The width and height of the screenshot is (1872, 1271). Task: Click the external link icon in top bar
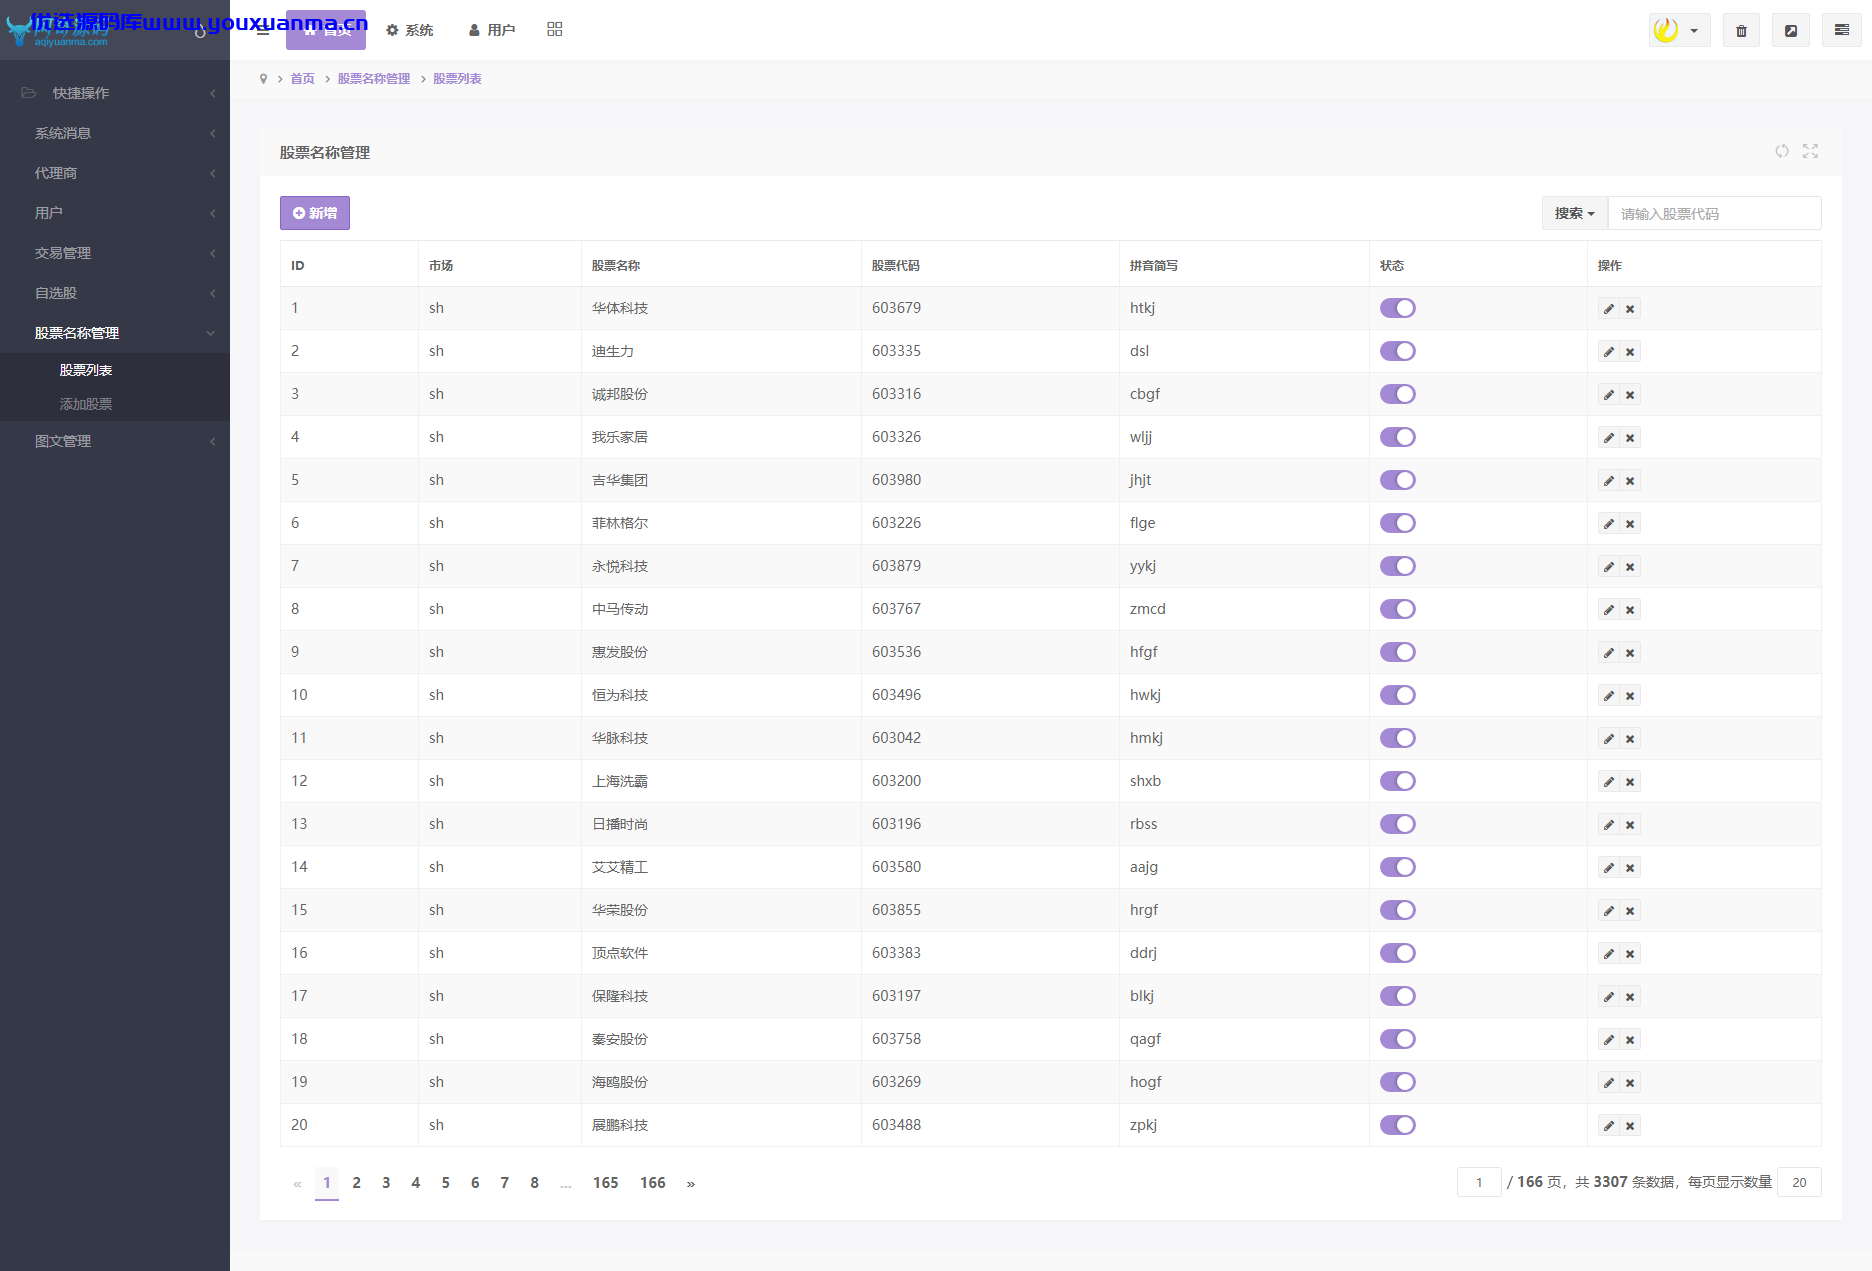1791,31
